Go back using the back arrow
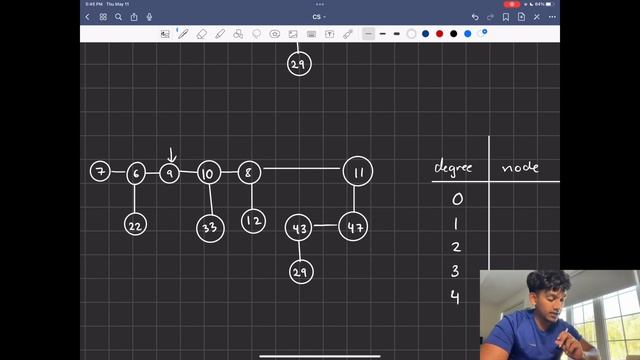This screenshot has width=640, height=360. (x=87, y=17)
